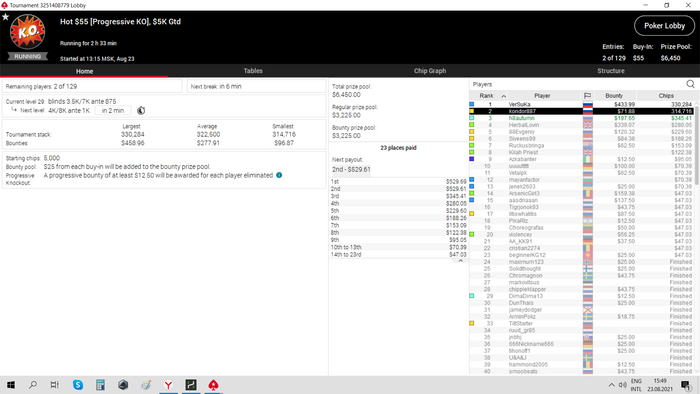Sort by the country flag column header
700x394 pixels.
[x=588, y=95]
